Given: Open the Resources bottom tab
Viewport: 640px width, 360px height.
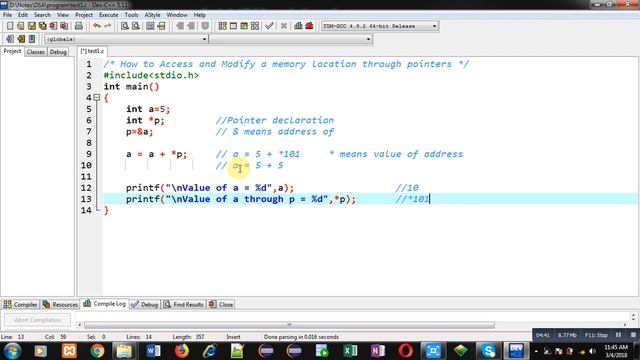Looking at the screenshot, I should [60, 304].
